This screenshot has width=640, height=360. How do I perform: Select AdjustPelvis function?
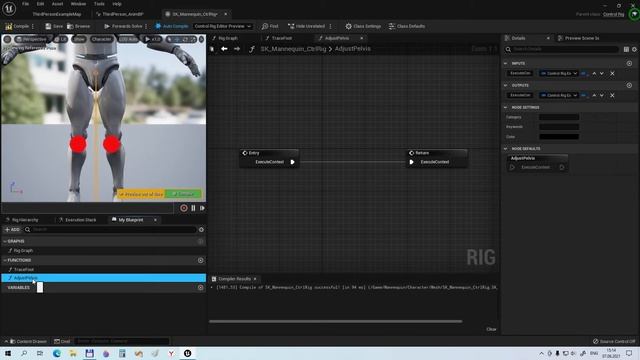pyautogui.click(x=104, y=278)
